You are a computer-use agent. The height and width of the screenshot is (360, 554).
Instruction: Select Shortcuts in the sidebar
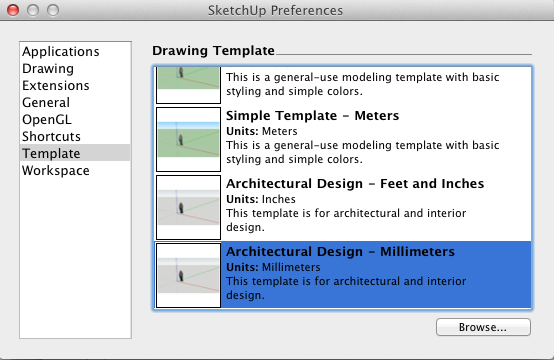coord(51,136)
